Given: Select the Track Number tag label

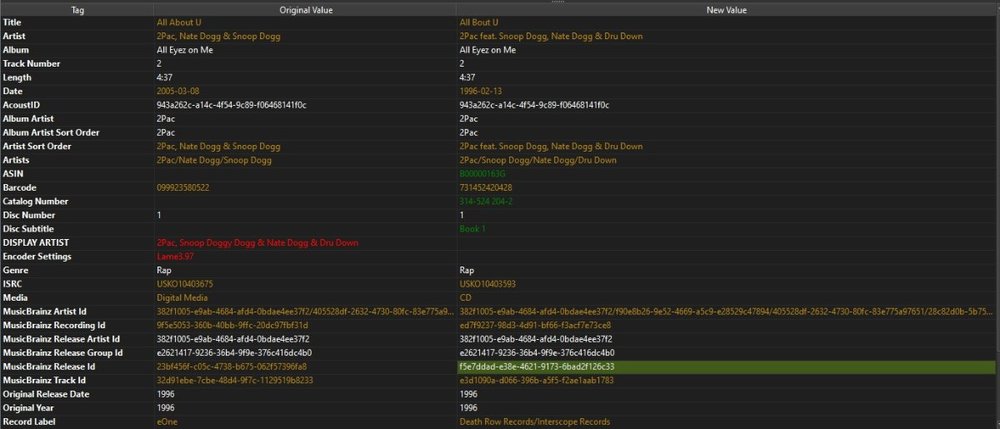Looking at the screenshot, I should 31,64.
